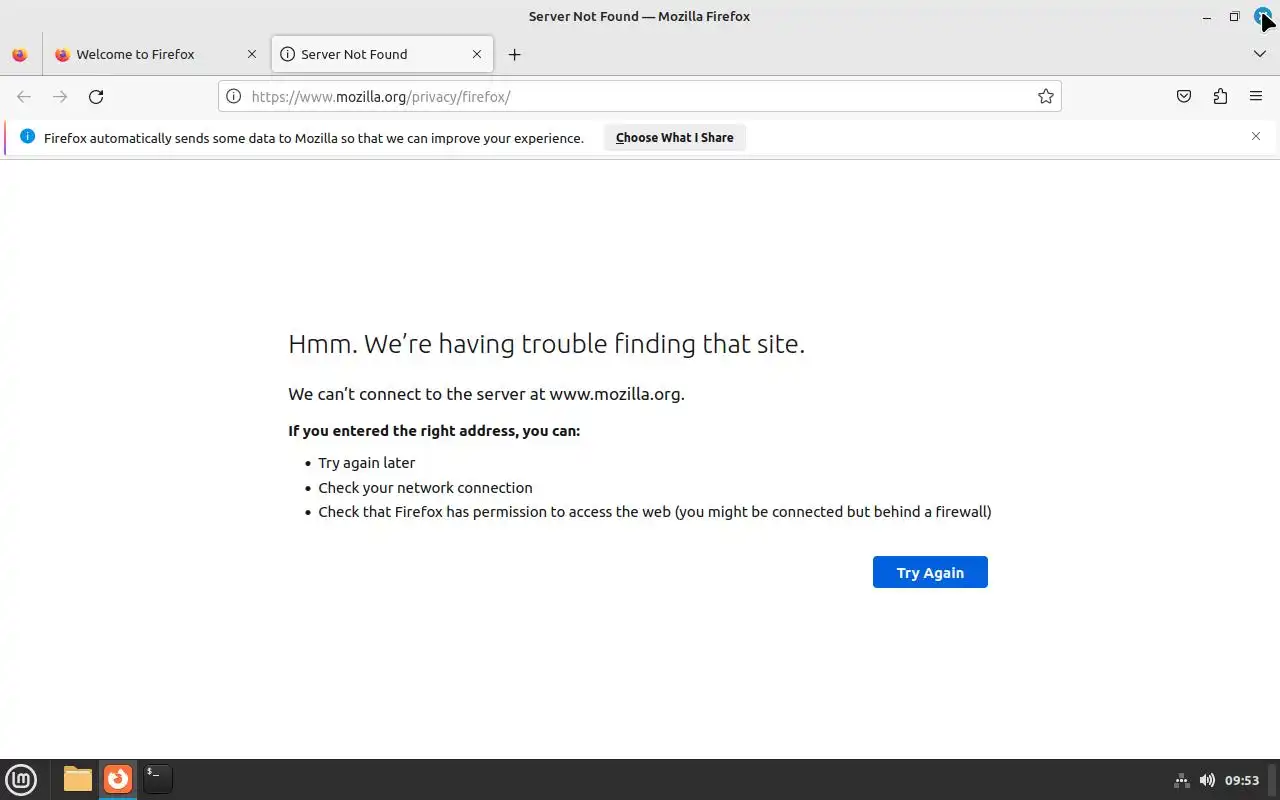Open the Files manager from taskbar
Viewport: 1280px width, 800px height.
[77, 779]
